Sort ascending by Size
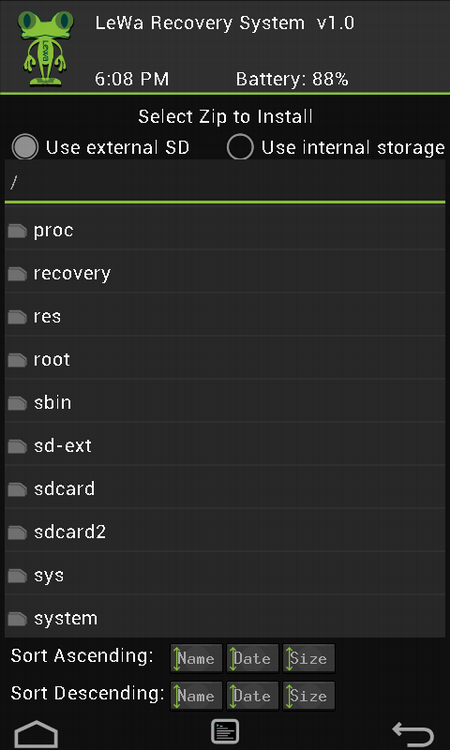Image resolution: width=450 pixels, height=750 pixels. [309, 659]
